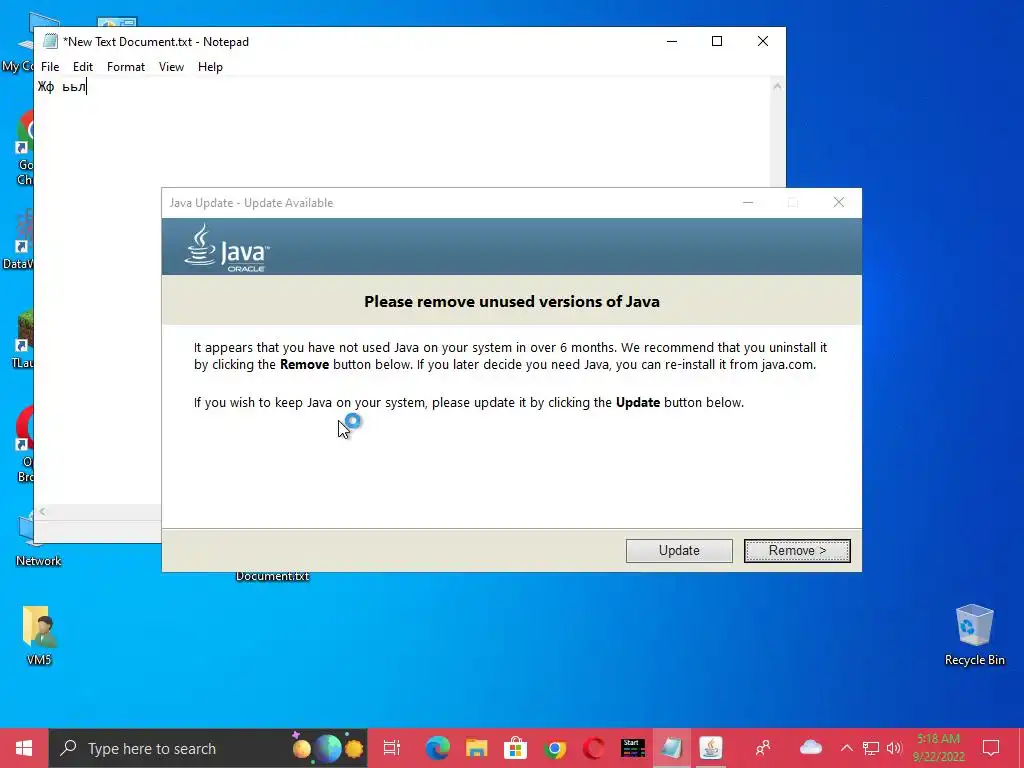This screenshot has height=768, width=1024.
Task: Click the taskbar search box
Action: pyautogui.click(x=208, y=748)
